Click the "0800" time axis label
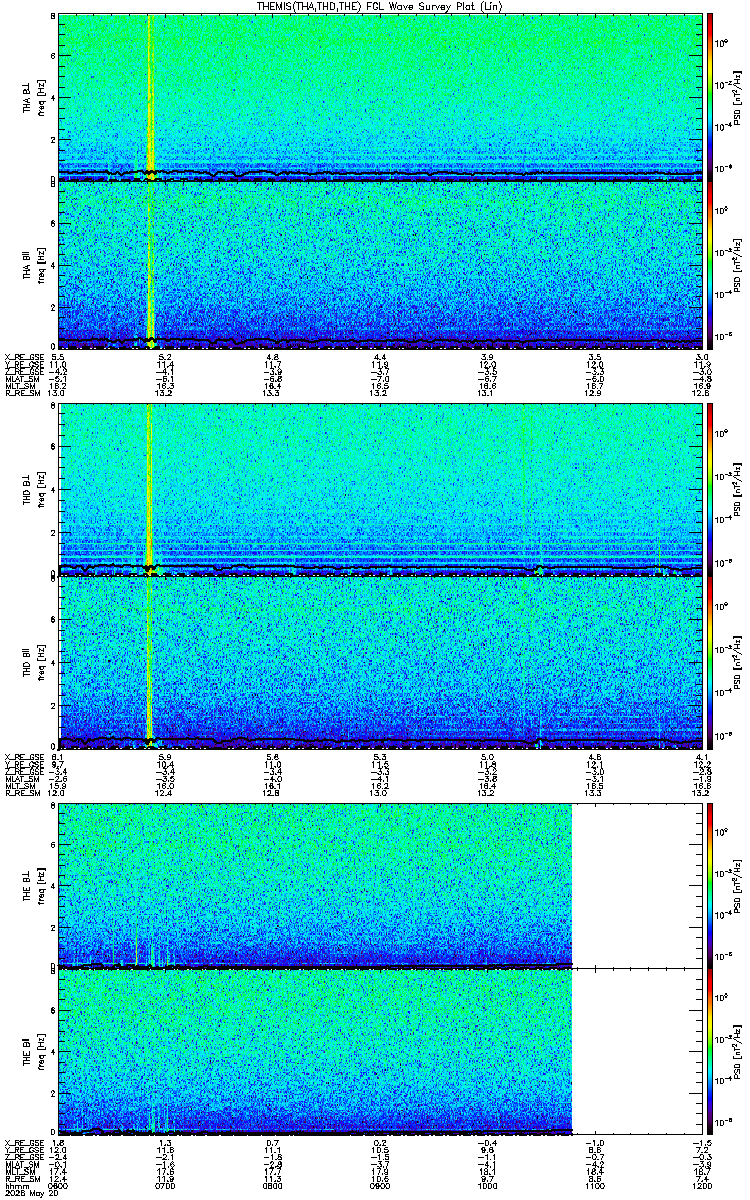 273,1186
